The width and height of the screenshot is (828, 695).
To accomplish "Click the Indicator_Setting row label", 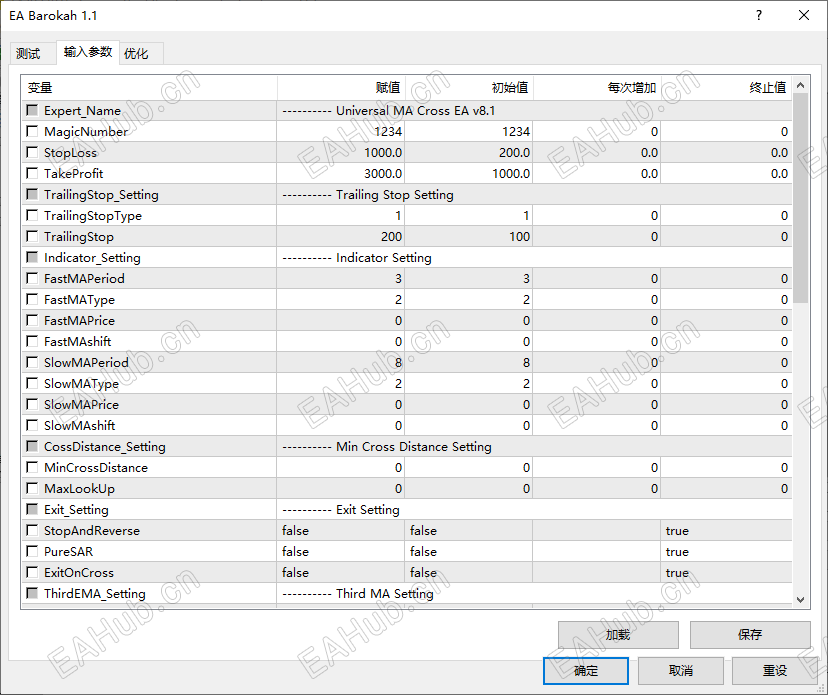I will 92,258.
